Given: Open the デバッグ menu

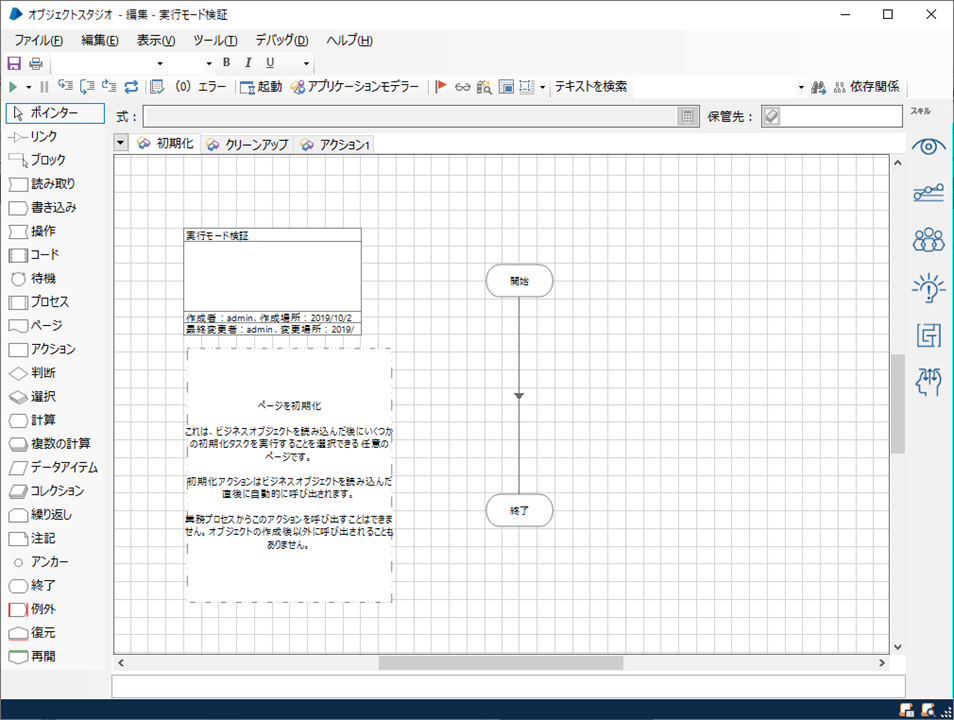Looking at the screenshot, I should point(281,40).
